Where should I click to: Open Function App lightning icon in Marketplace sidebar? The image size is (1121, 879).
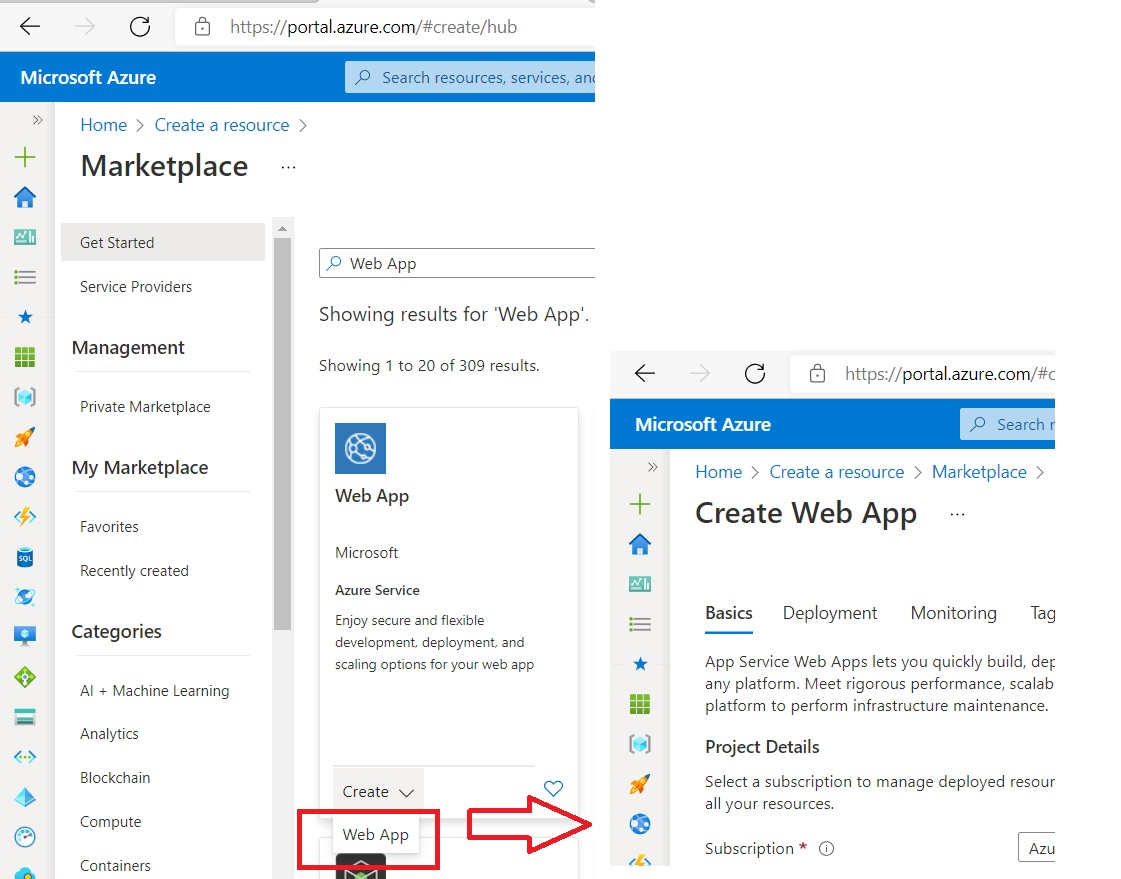pyautogui.click(x=25, y=517)
